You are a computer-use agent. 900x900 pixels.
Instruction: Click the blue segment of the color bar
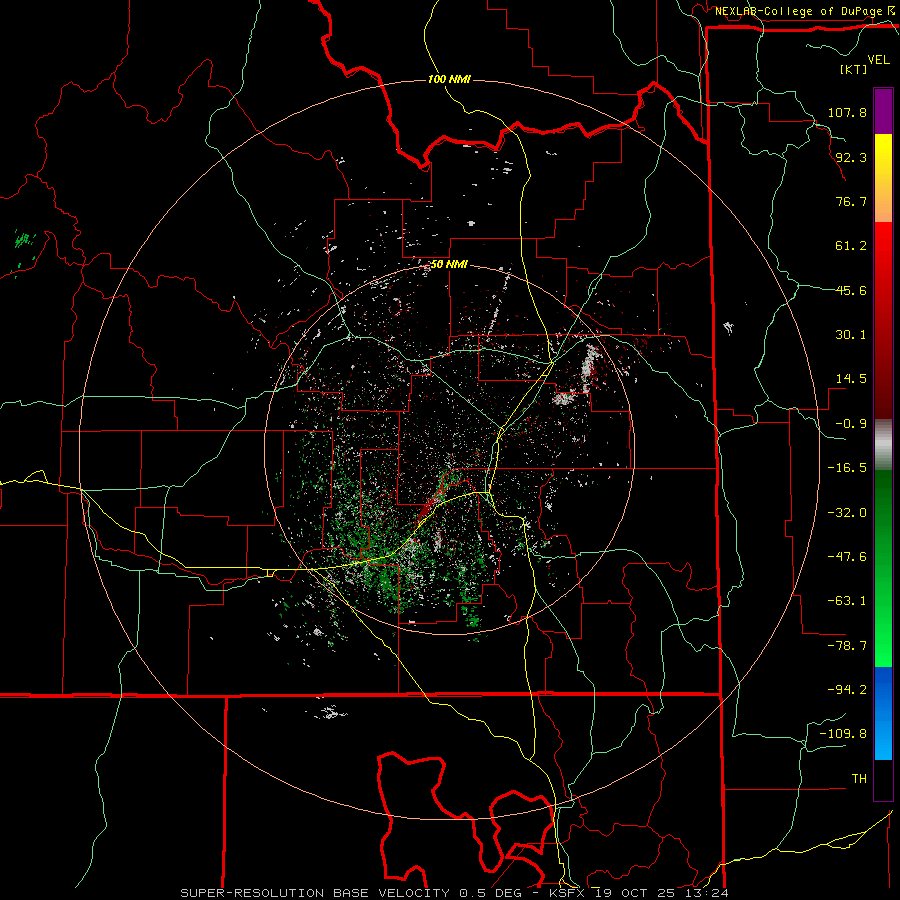click(883, 713)
